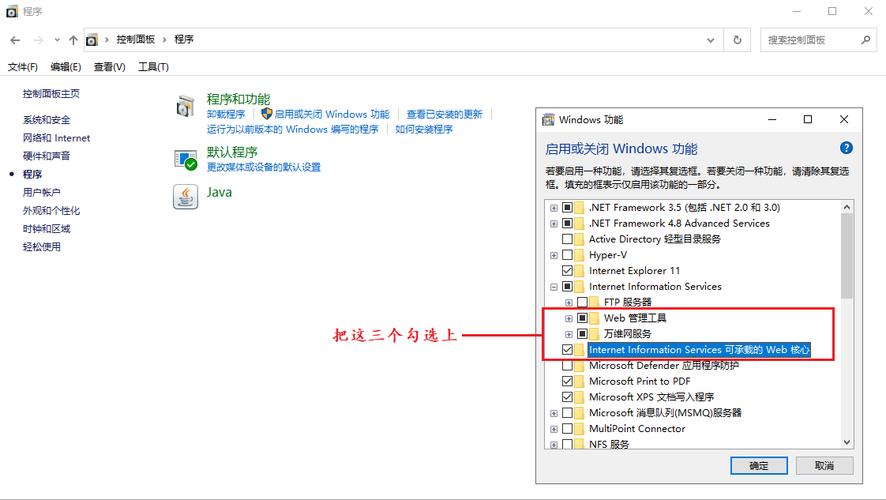Toggle .NET Framework 4.8 Advanced Services checkbox

coord(567,223)
